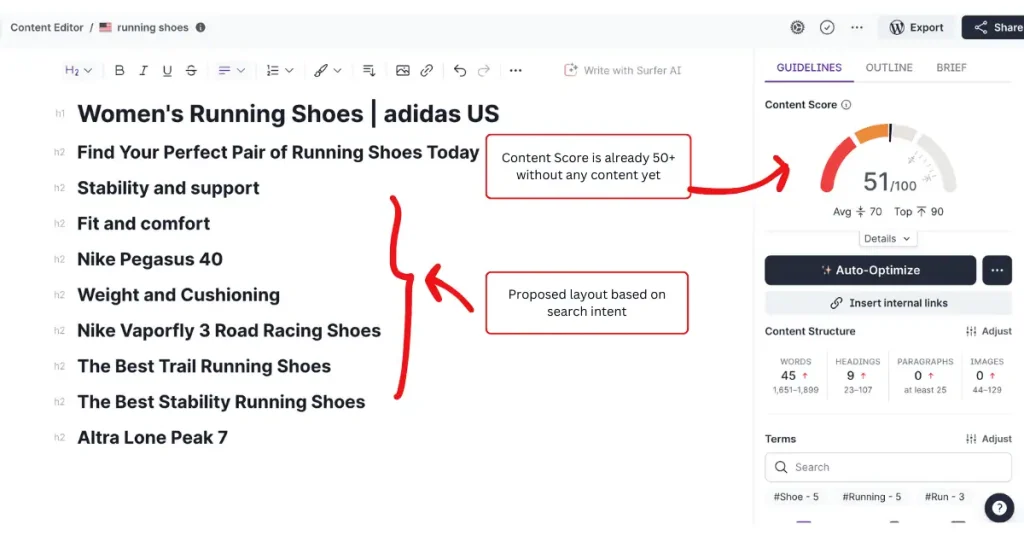
Task: Toggle bold formatting in the toolbar
Action: coord(120,71)
